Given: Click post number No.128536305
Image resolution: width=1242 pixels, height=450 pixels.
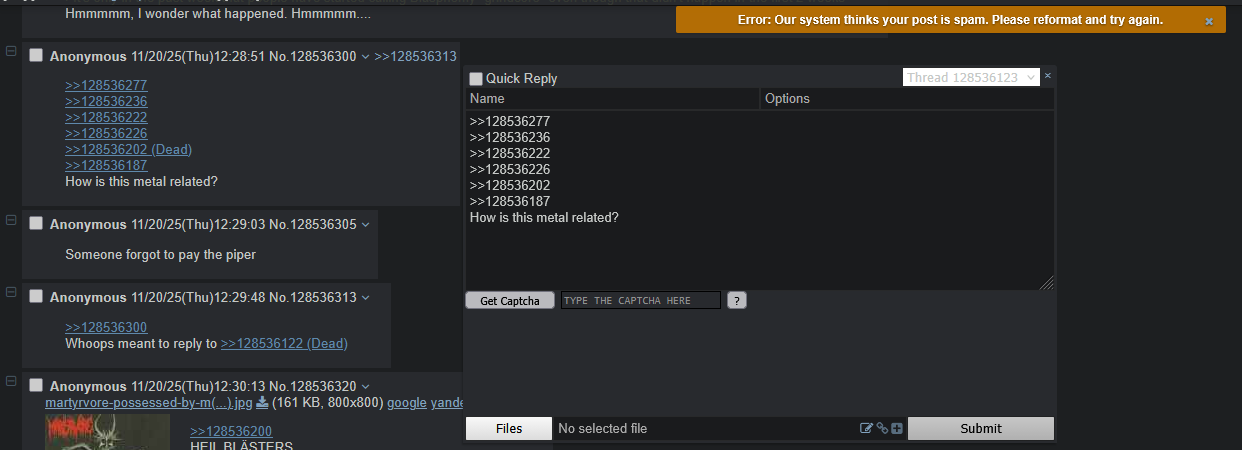Looking at the screenshot, I should coord(312,224).
